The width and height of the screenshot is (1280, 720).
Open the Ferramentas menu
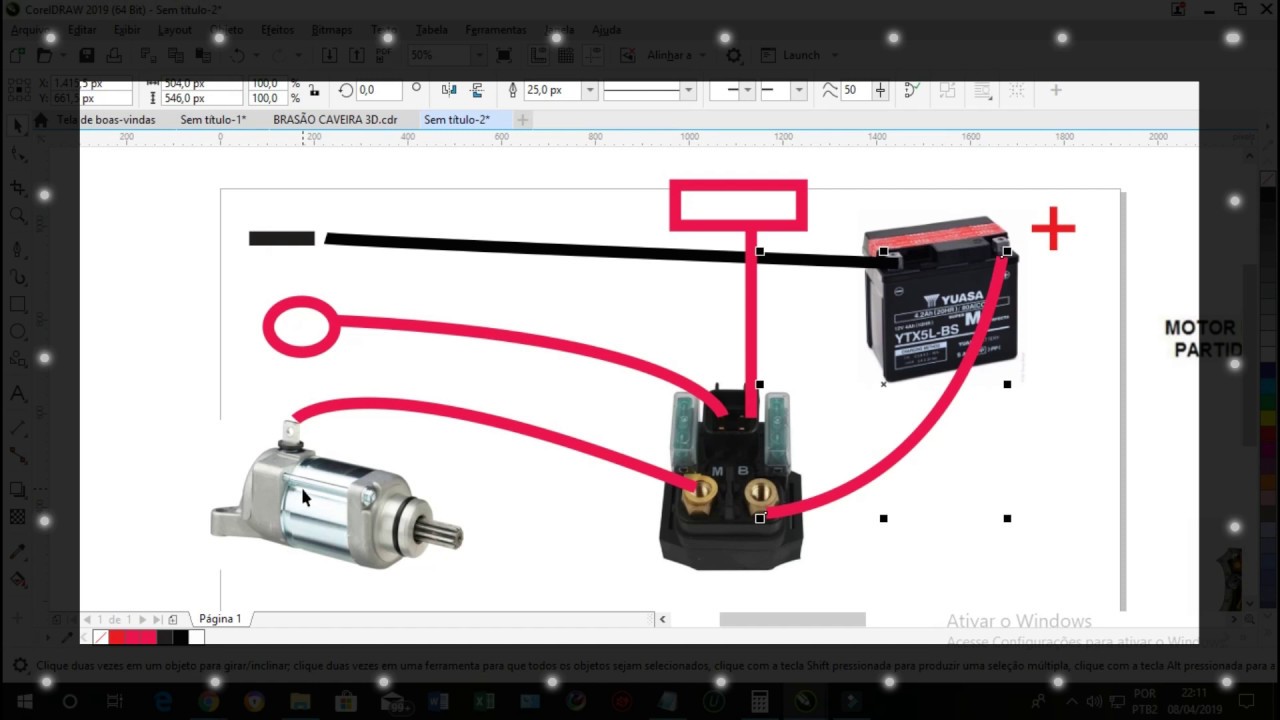click(496, 30)
